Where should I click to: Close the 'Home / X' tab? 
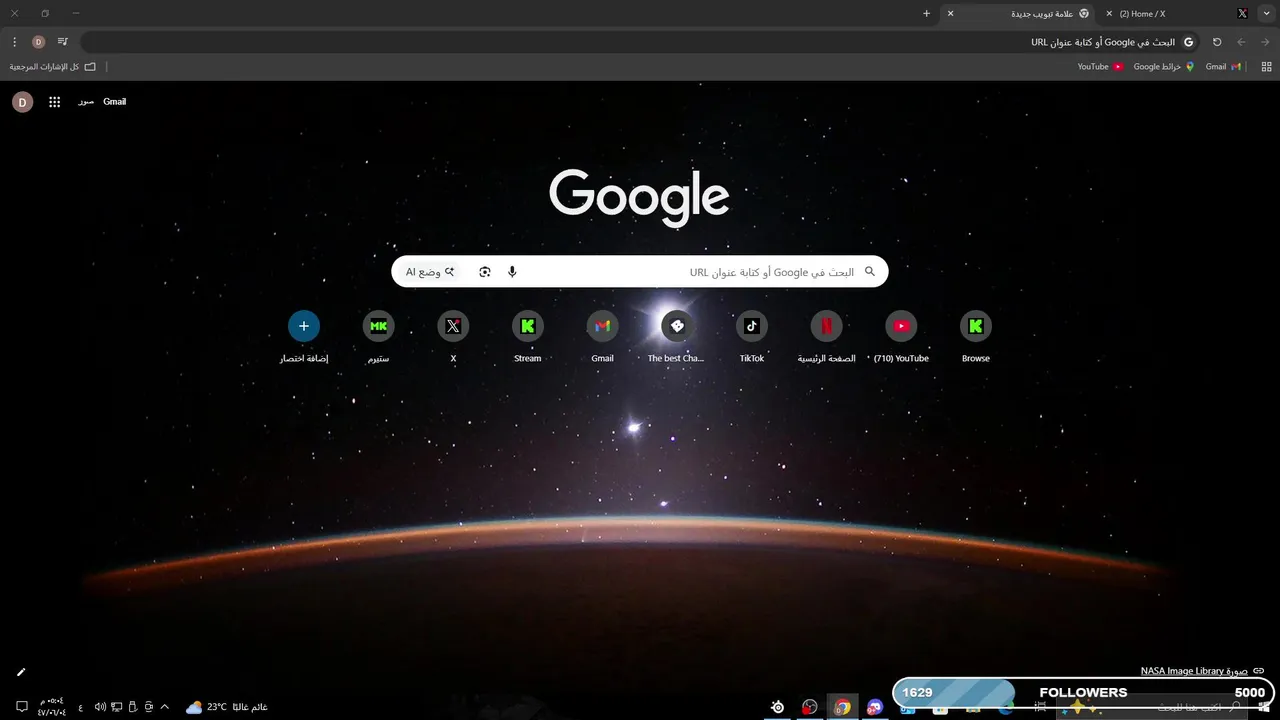(1109, 14)
